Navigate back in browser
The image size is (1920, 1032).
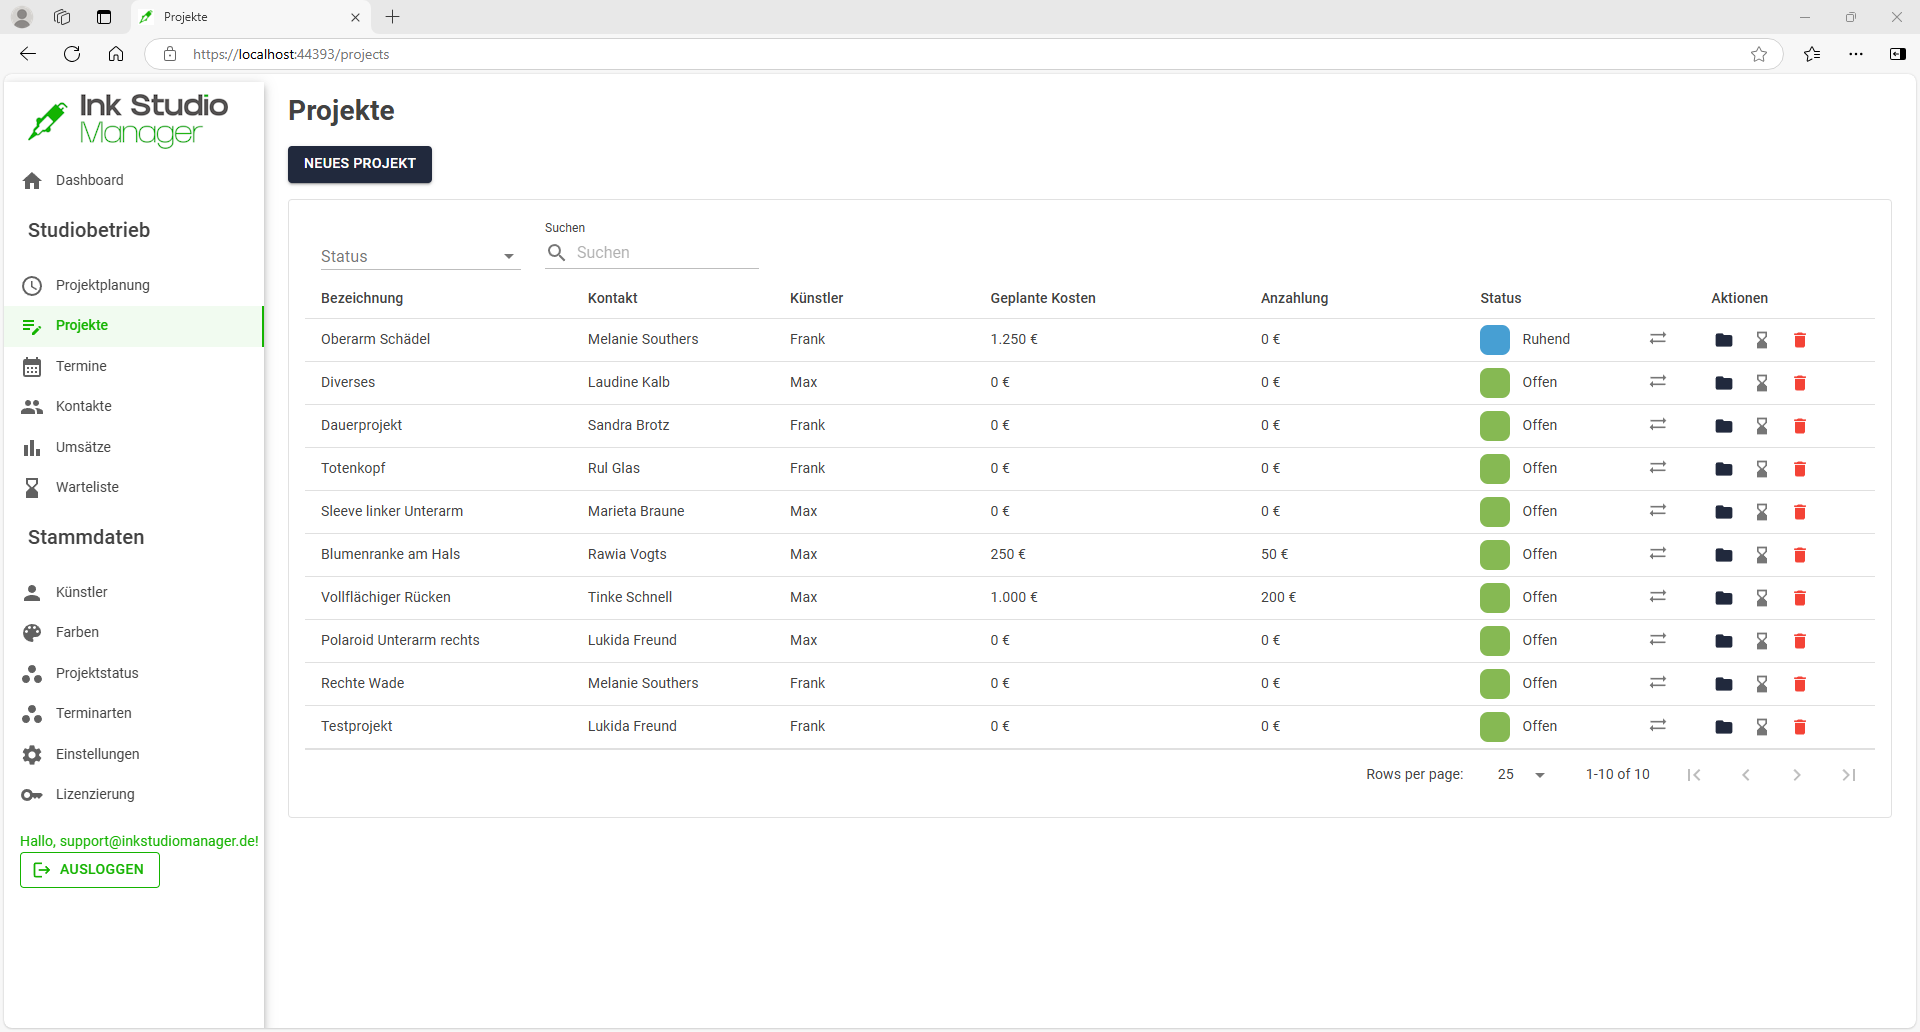[x=28, y=54]
